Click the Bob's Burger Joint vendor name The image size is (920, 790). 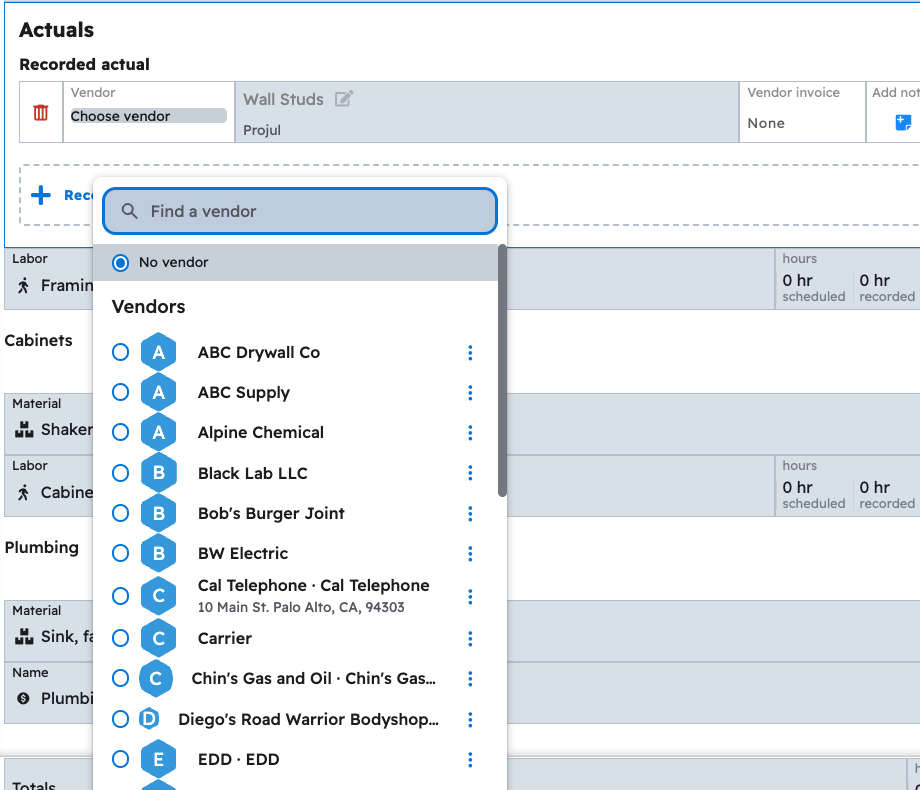click(271, 514)
